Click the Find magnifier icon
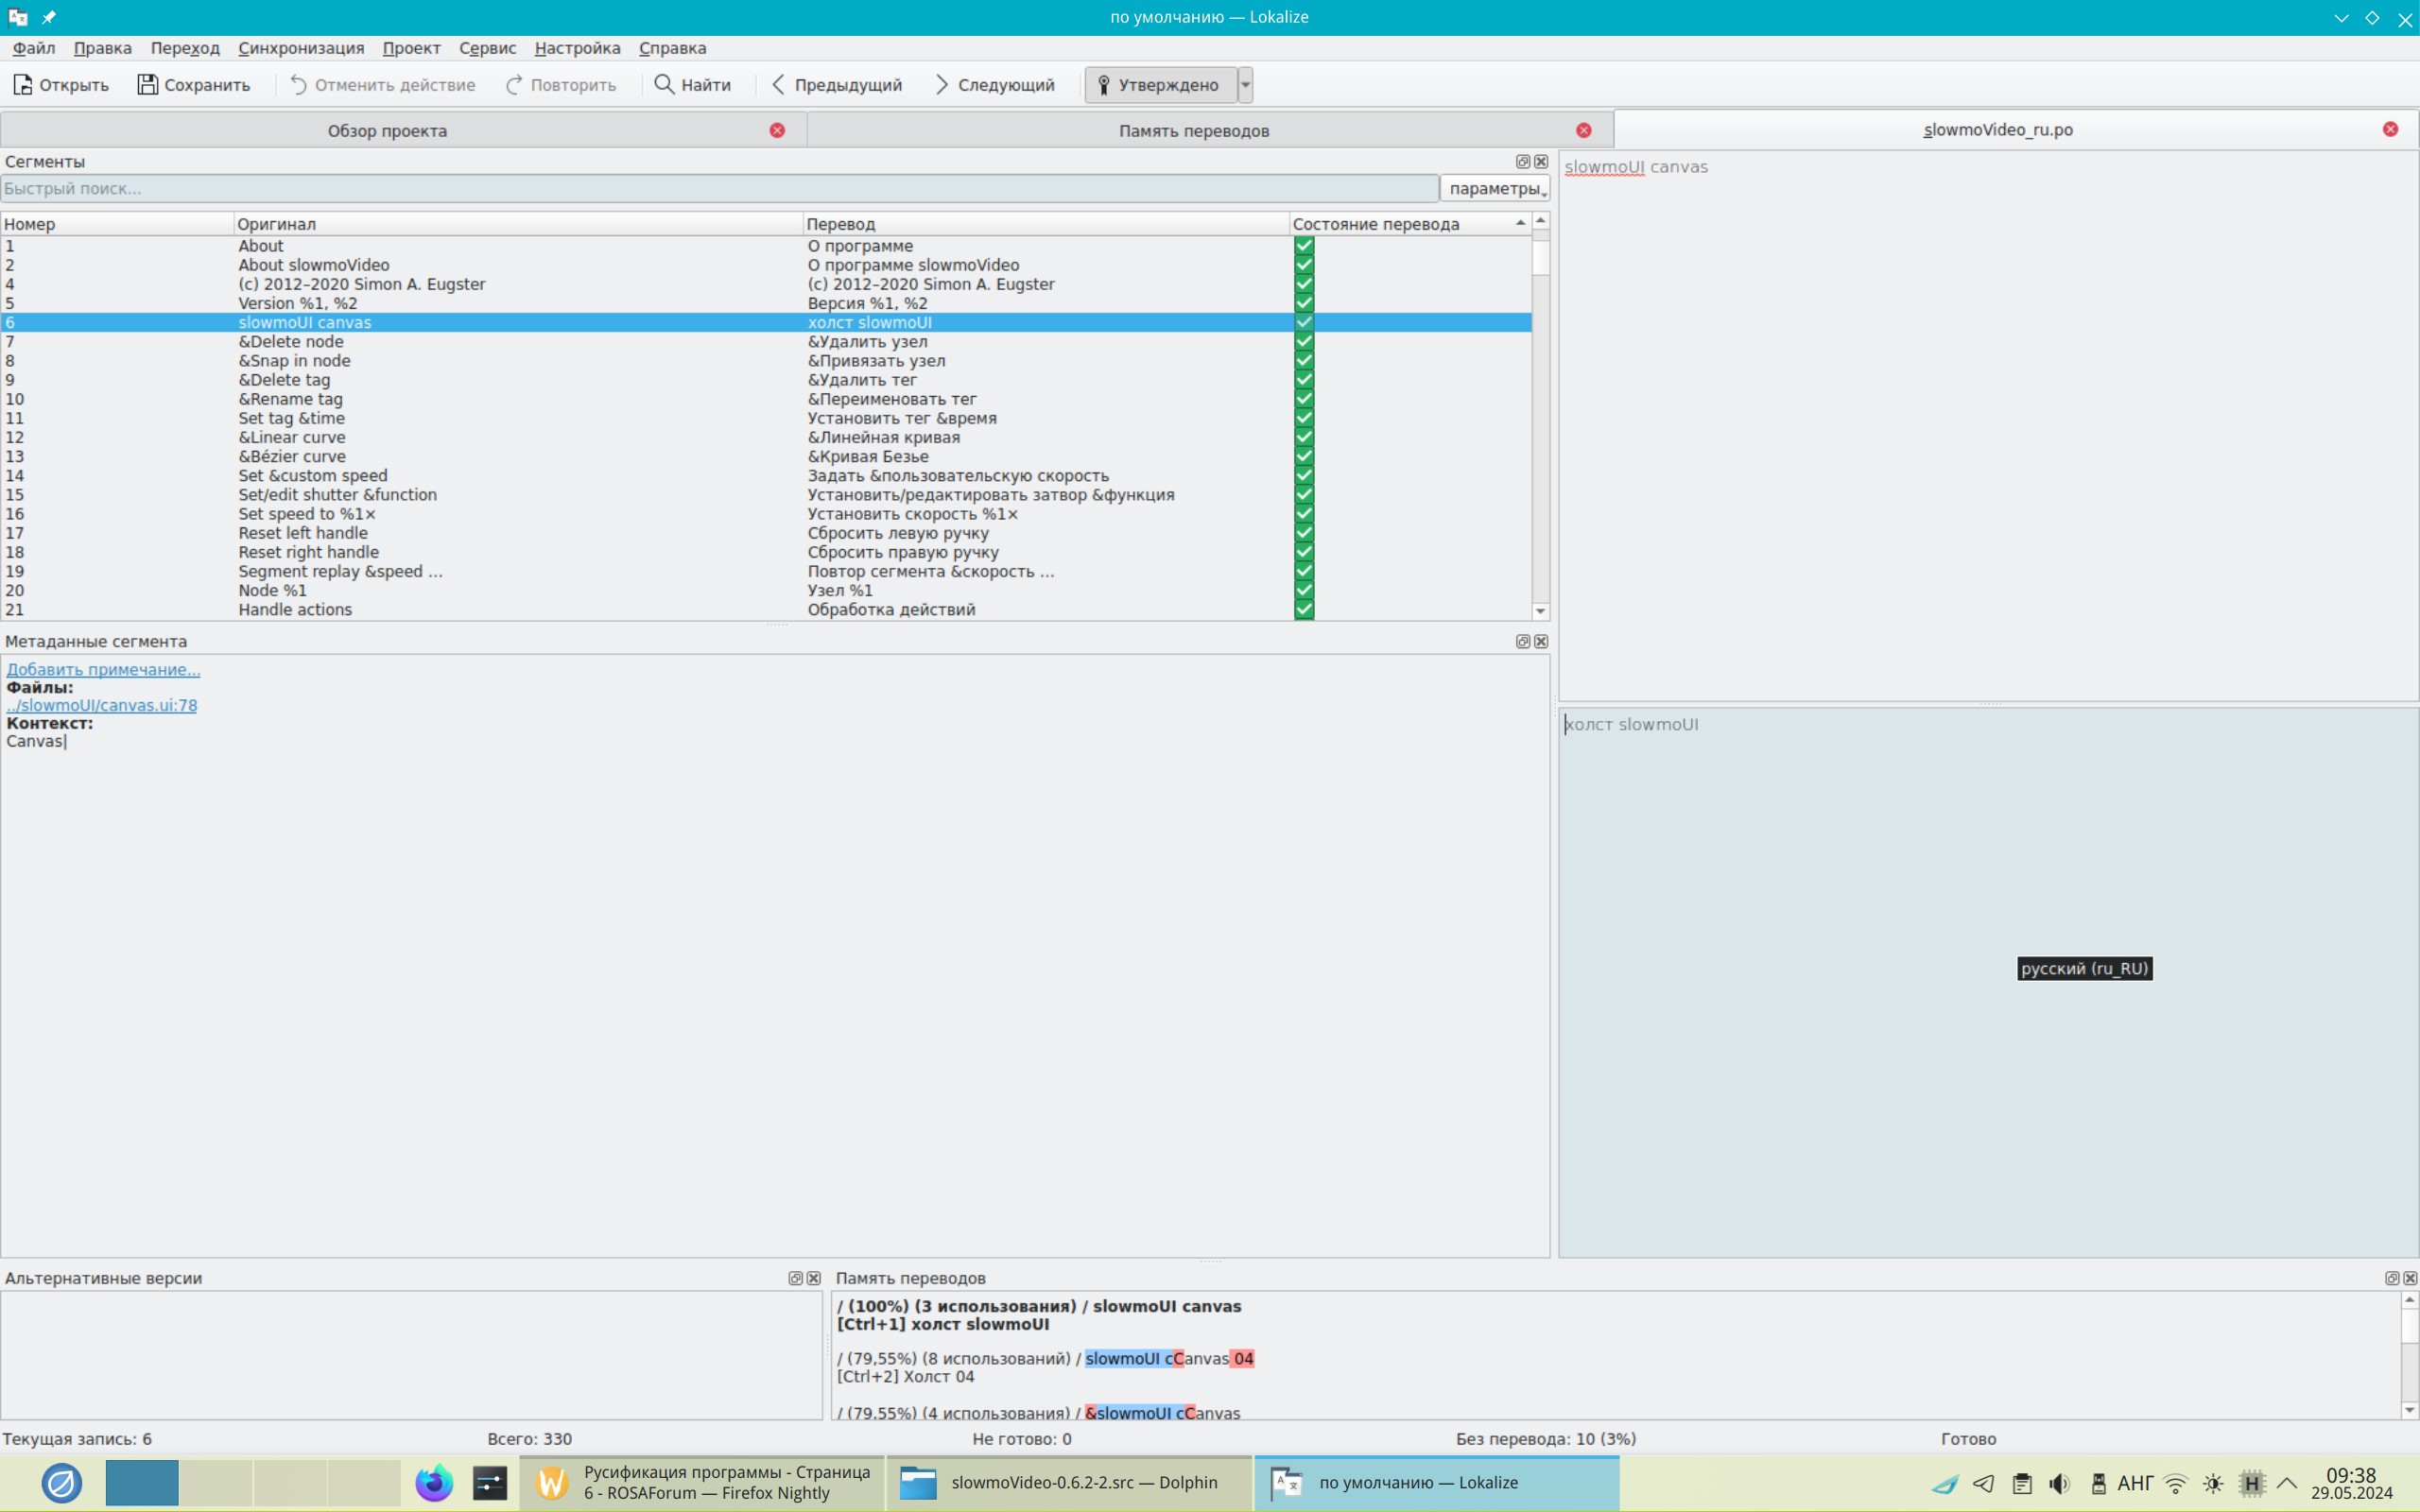 coord(664,85)
